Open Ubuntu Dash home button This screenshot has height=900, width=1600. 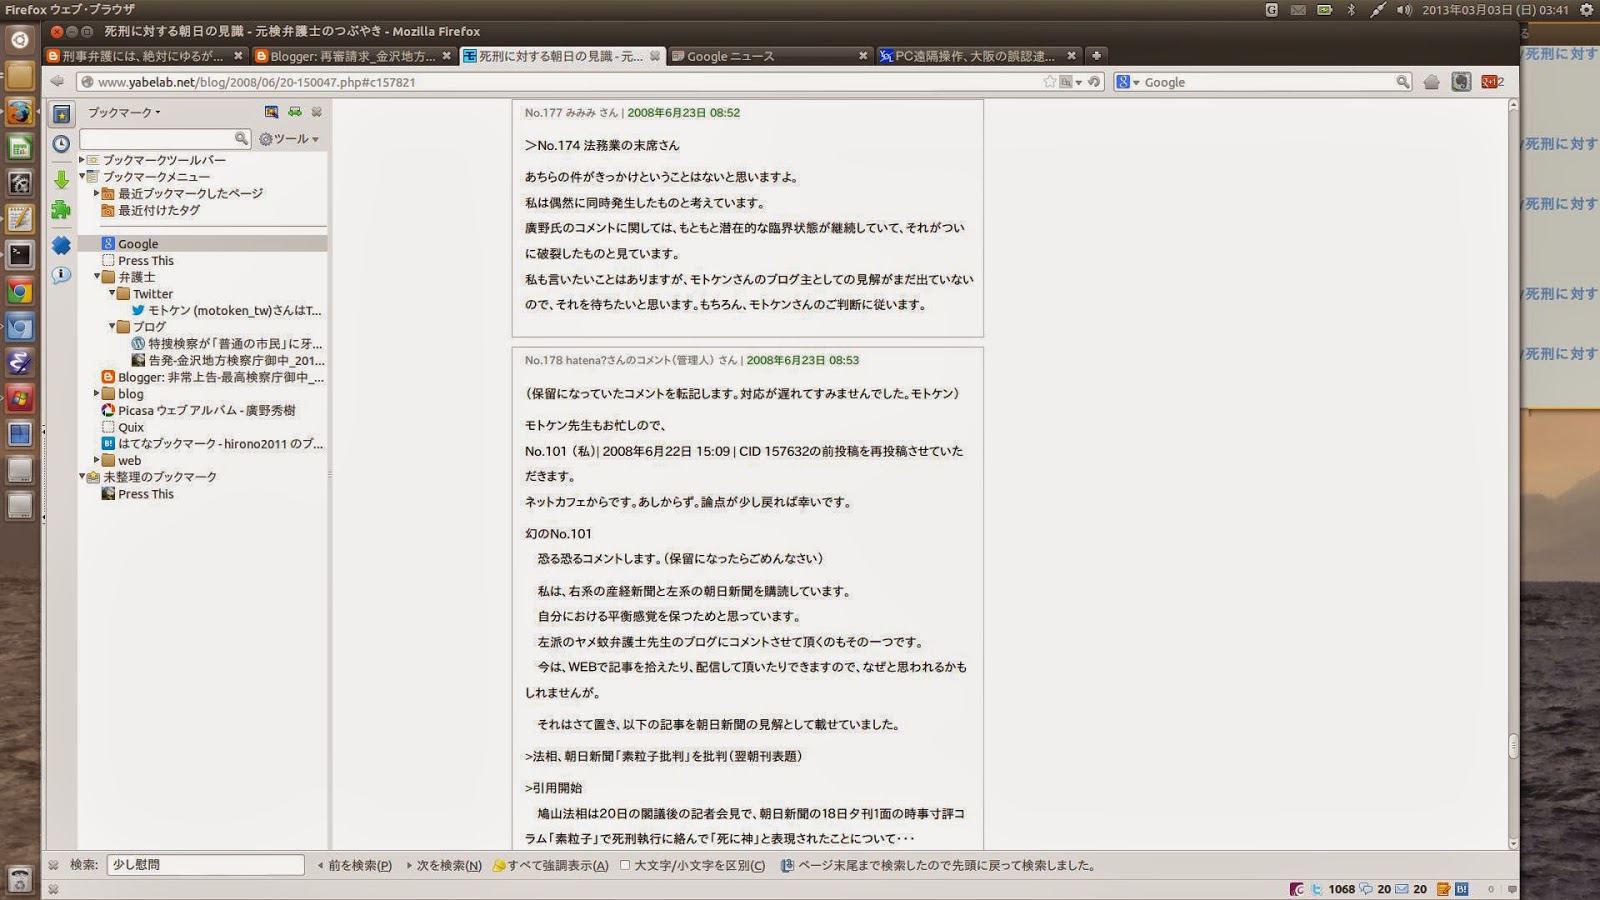click(x=20, y=40)
